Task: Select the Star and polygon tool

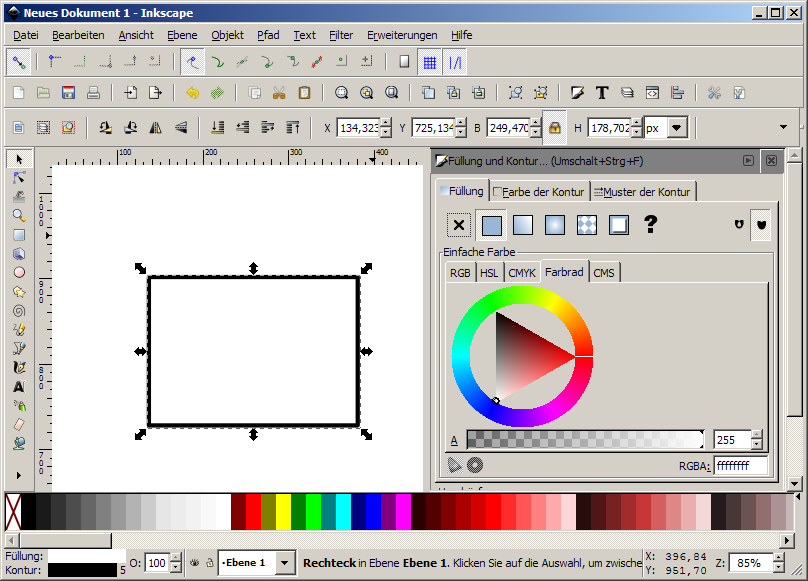Action: pos(19,291)
